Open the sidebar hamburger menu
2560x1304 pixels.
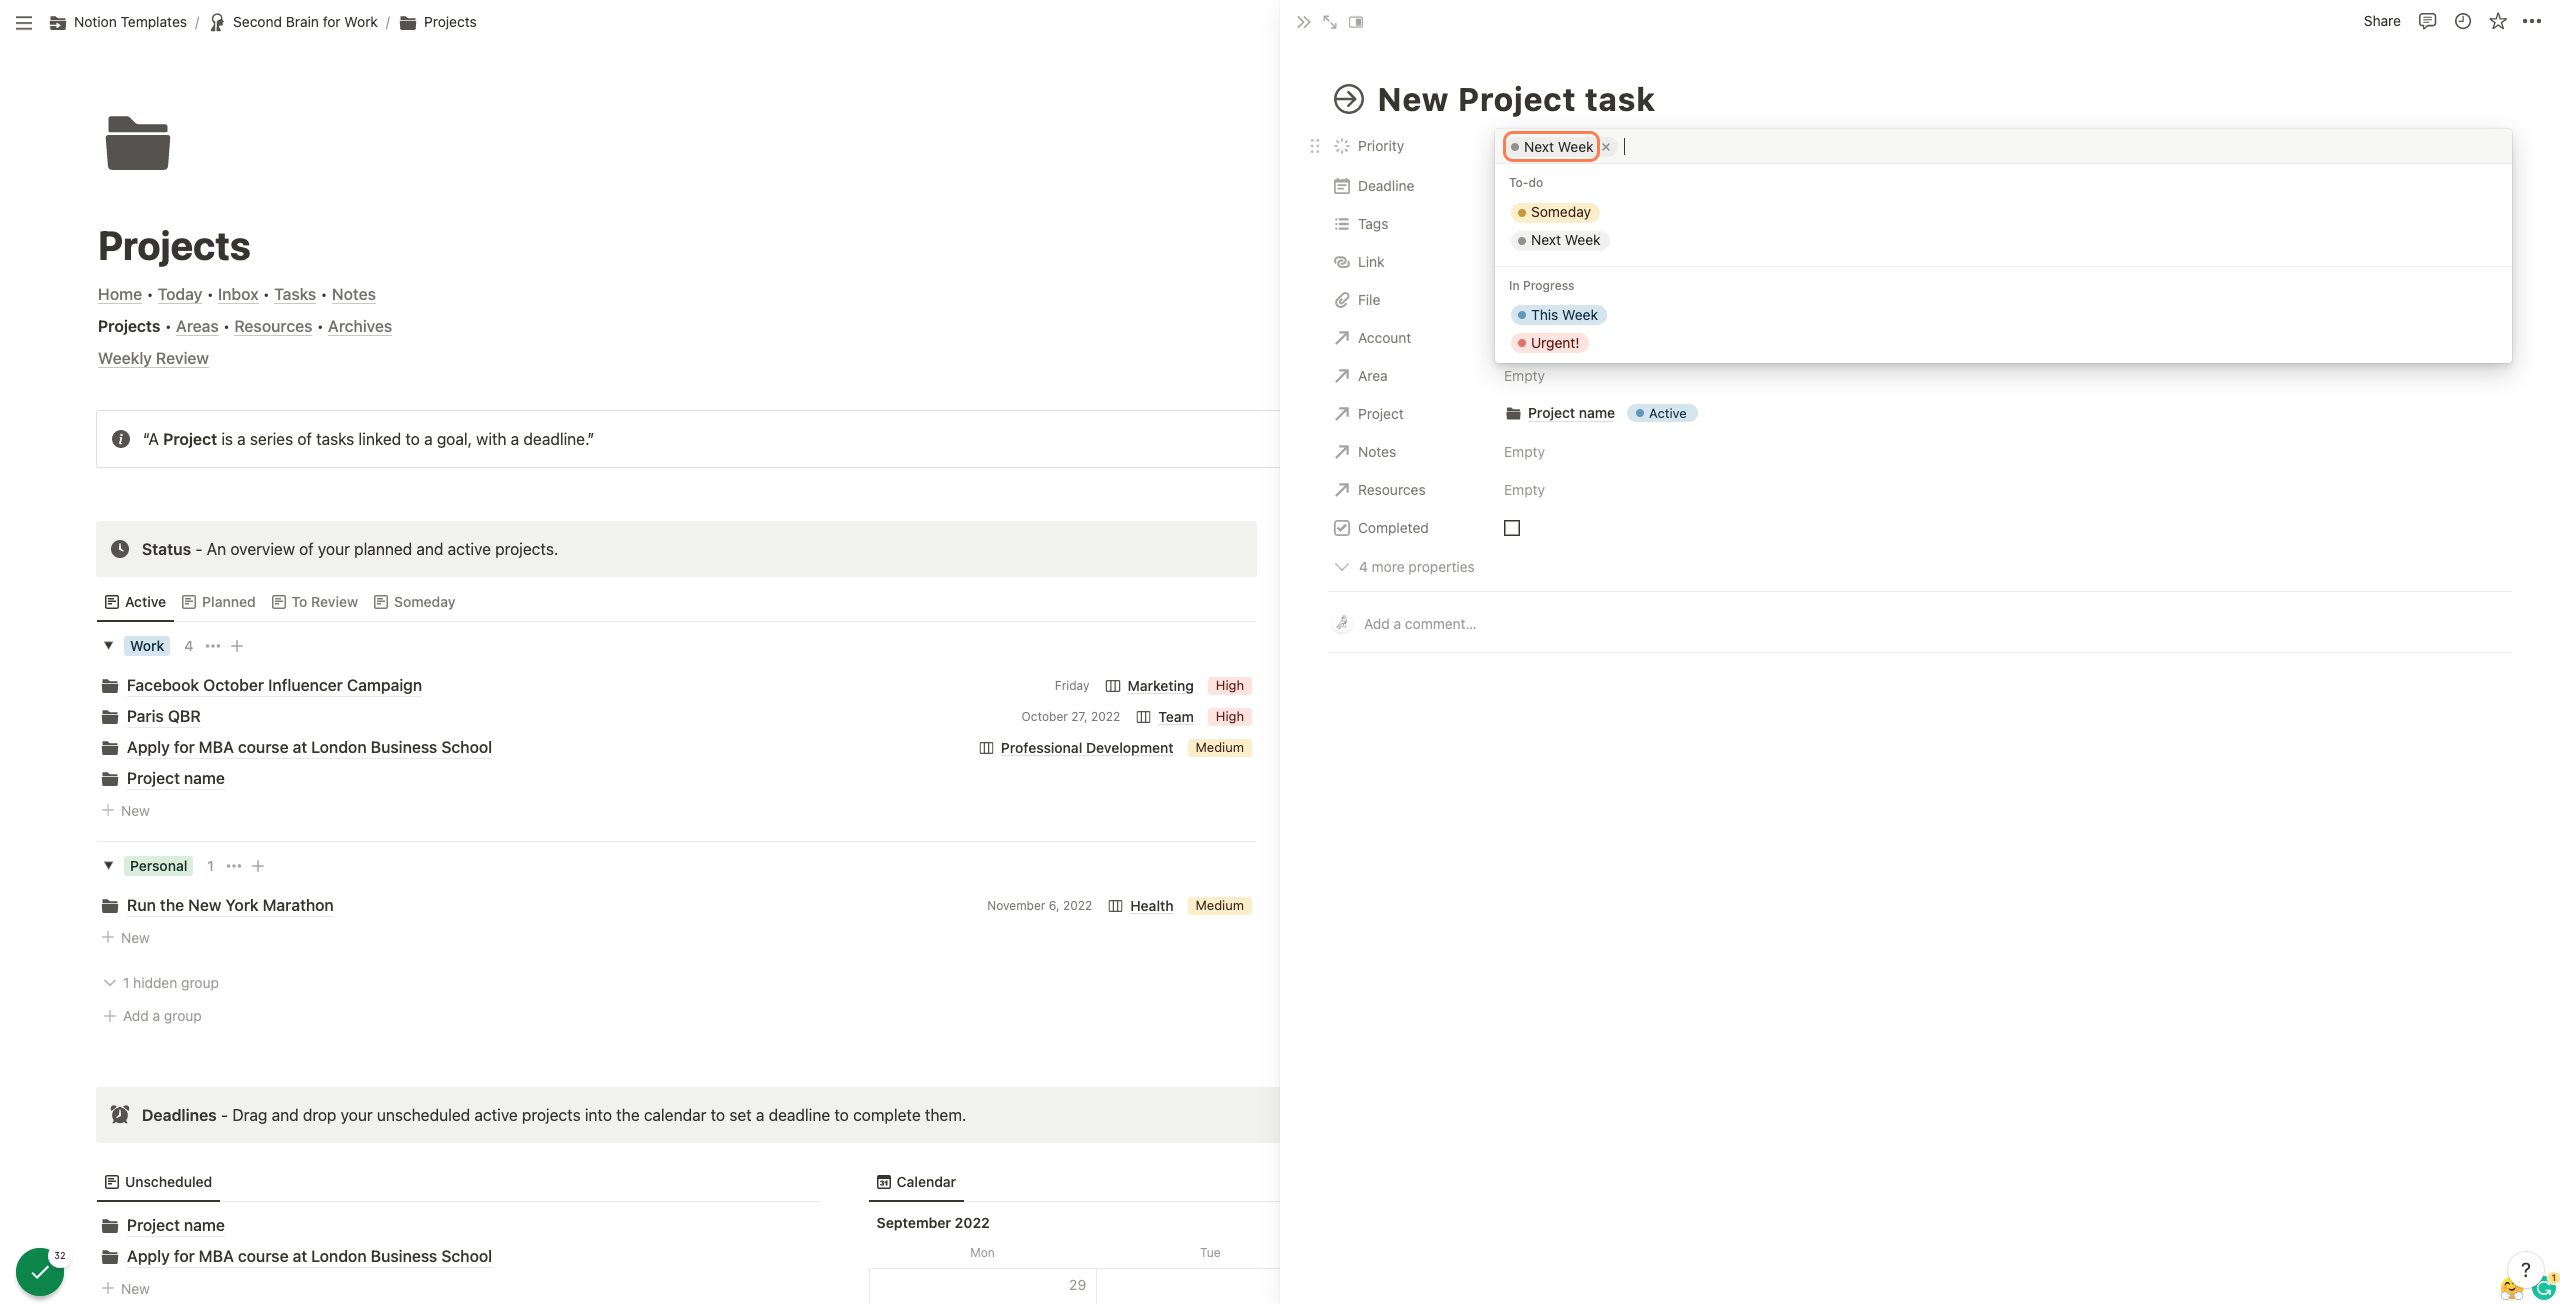tap(24, 22)
